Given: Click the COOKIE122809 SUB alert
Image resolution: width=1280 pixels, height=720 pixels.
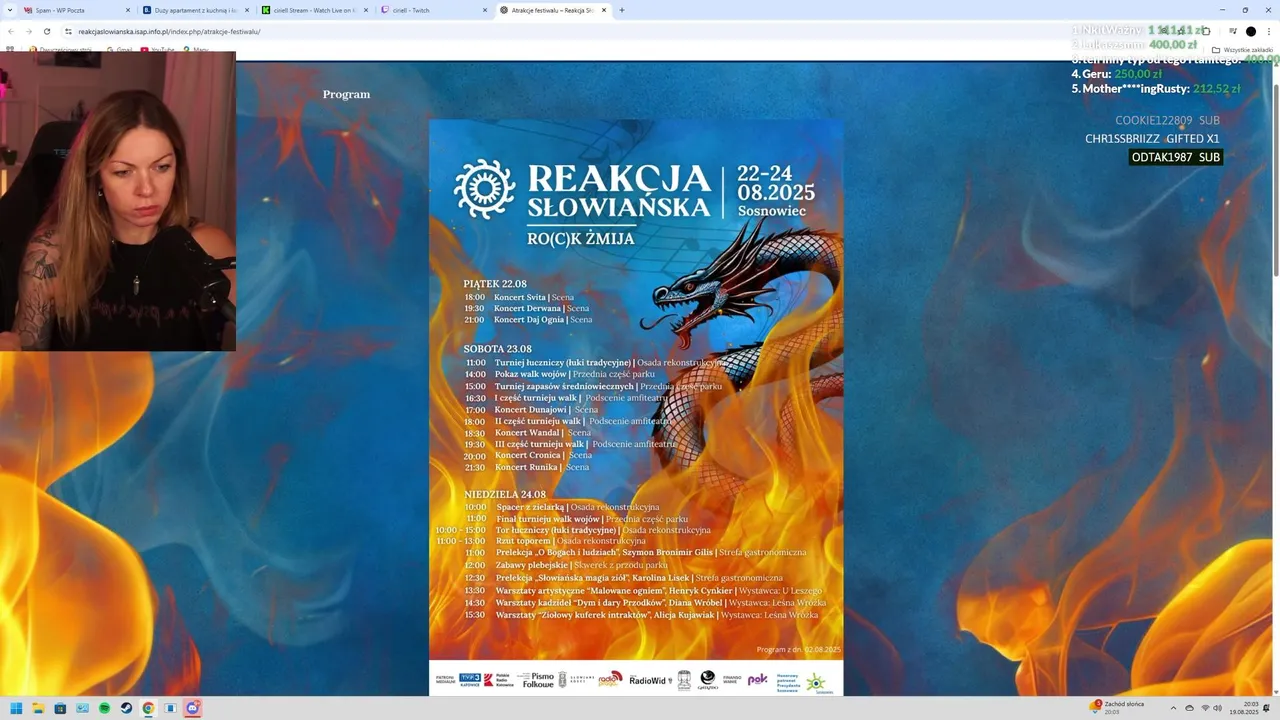Looking at the screenshot, I should 1167,121.
